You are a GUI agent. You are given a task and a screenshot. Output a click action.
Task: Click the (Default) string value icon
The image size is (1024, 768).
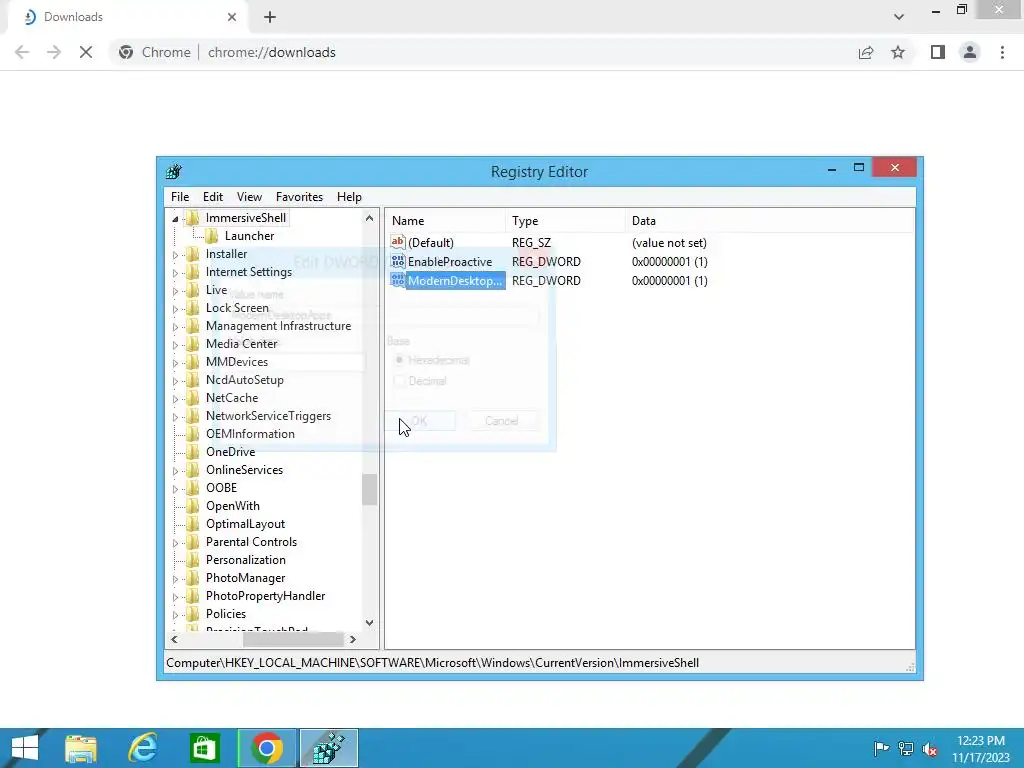pyautogui.click(x=398, y=242)
